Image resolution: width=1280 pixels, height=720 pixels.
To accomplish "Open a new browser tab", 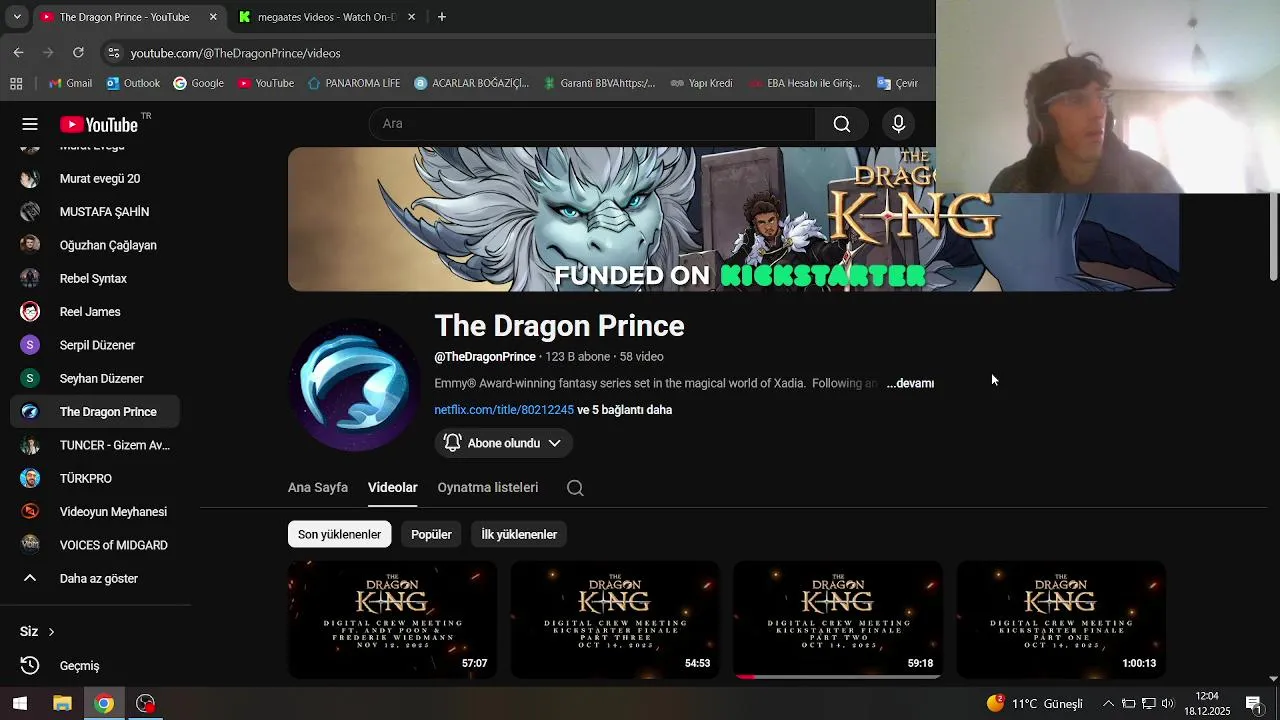I will tap(442, 17).
